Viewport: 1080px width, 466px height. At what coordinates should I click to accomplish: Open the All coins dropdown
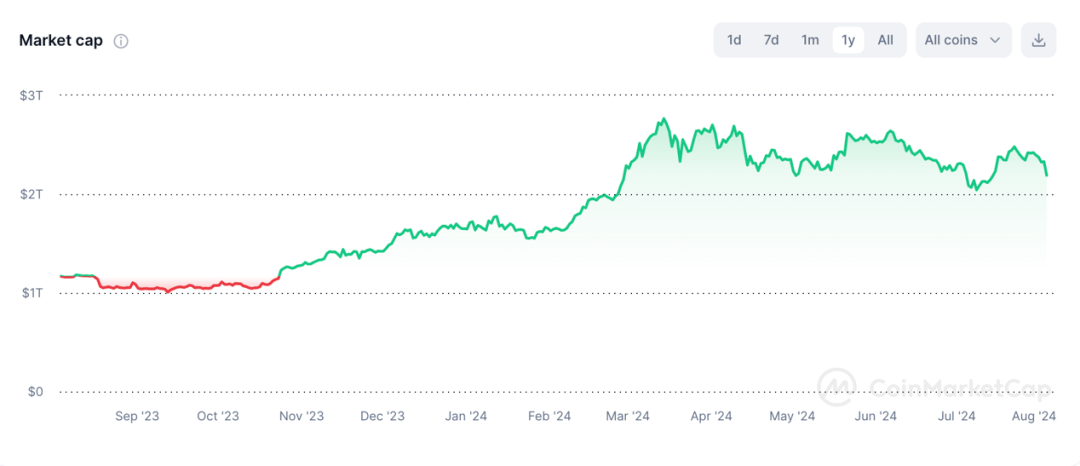coord(963,40)
